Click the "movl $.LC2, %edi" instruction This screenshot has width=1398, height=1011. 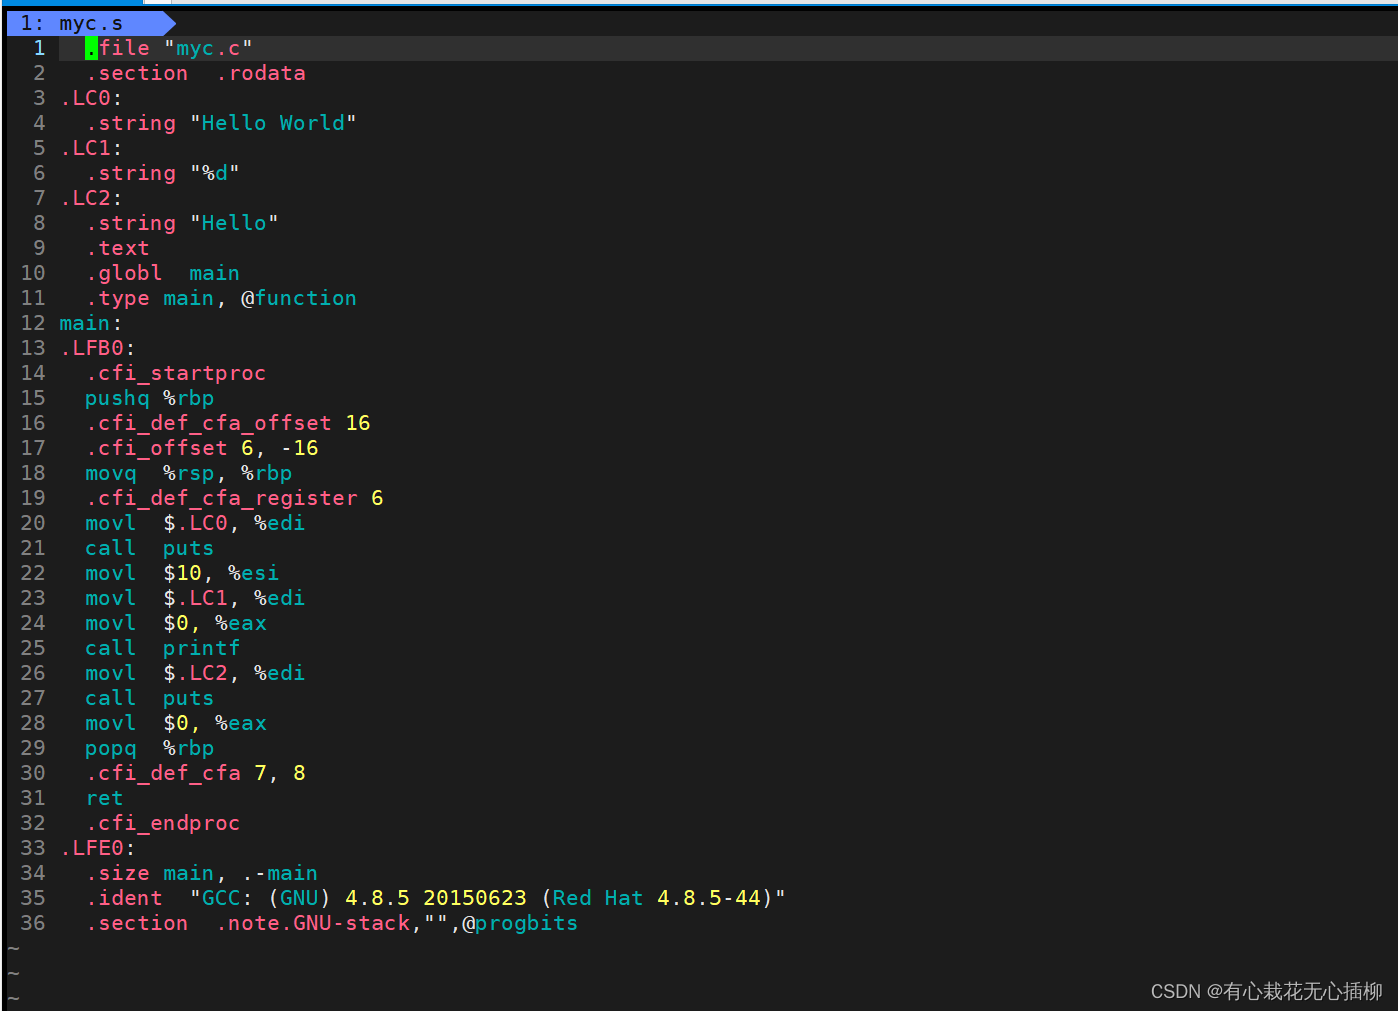tap(195, 673)
